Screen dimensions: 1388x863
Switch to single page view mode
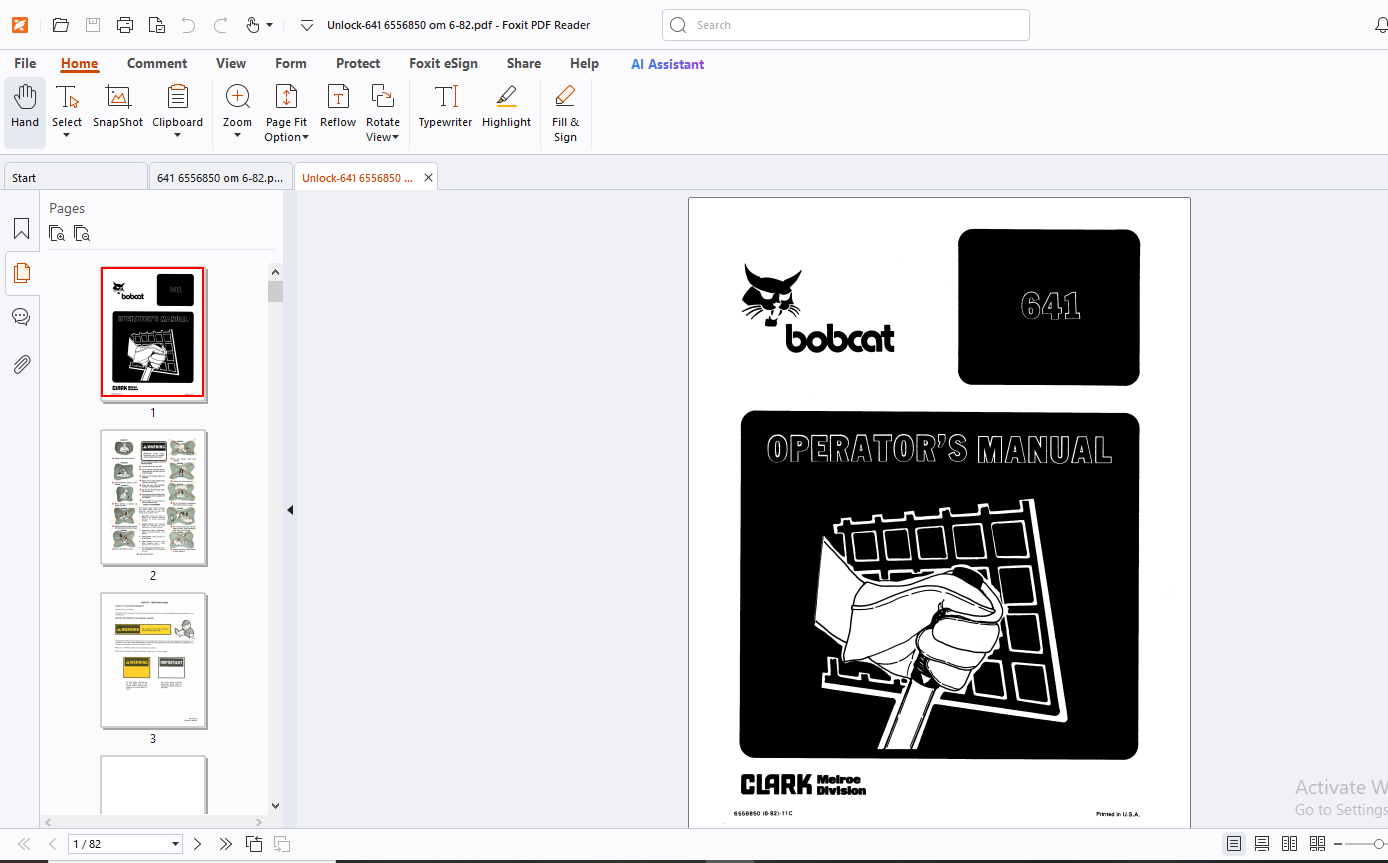pos(1234,844)
